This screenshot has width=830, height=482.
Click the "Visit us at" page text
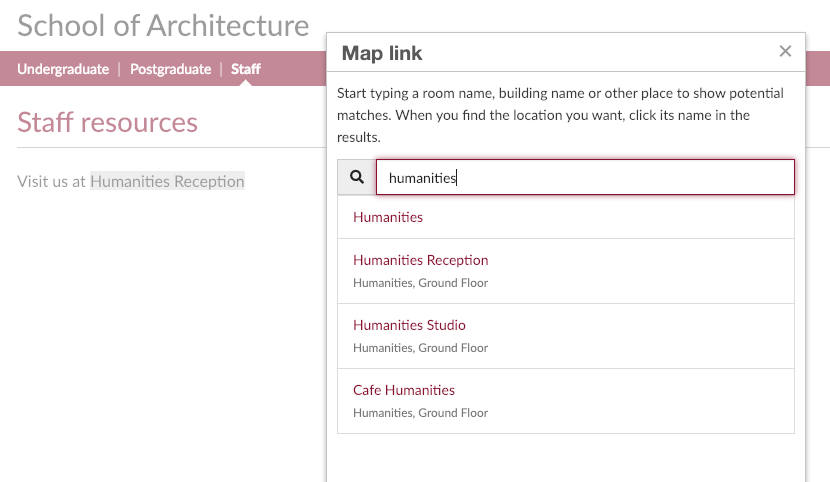pos(52,181)
